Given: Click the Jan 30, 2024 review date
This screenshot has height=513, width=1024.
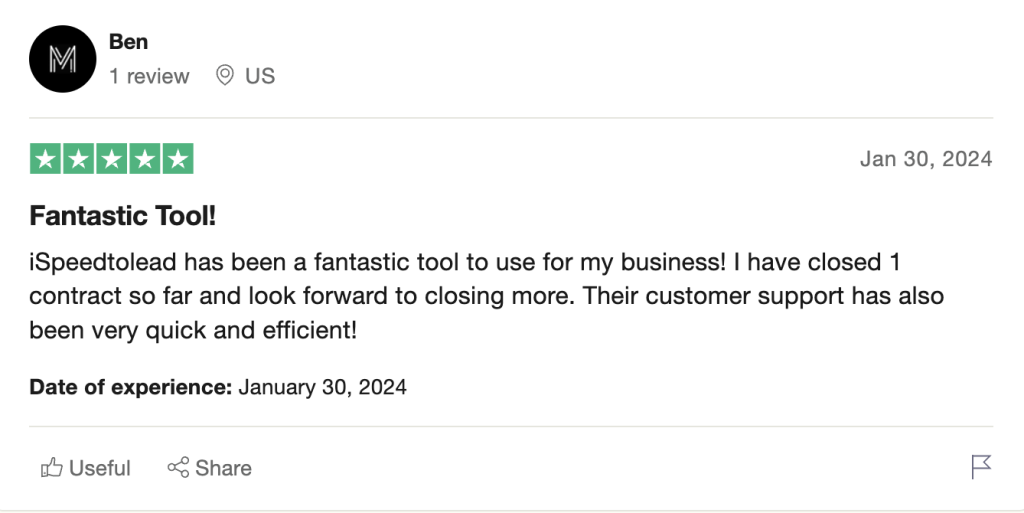Looking at the screenshot, I should [926, 159].
